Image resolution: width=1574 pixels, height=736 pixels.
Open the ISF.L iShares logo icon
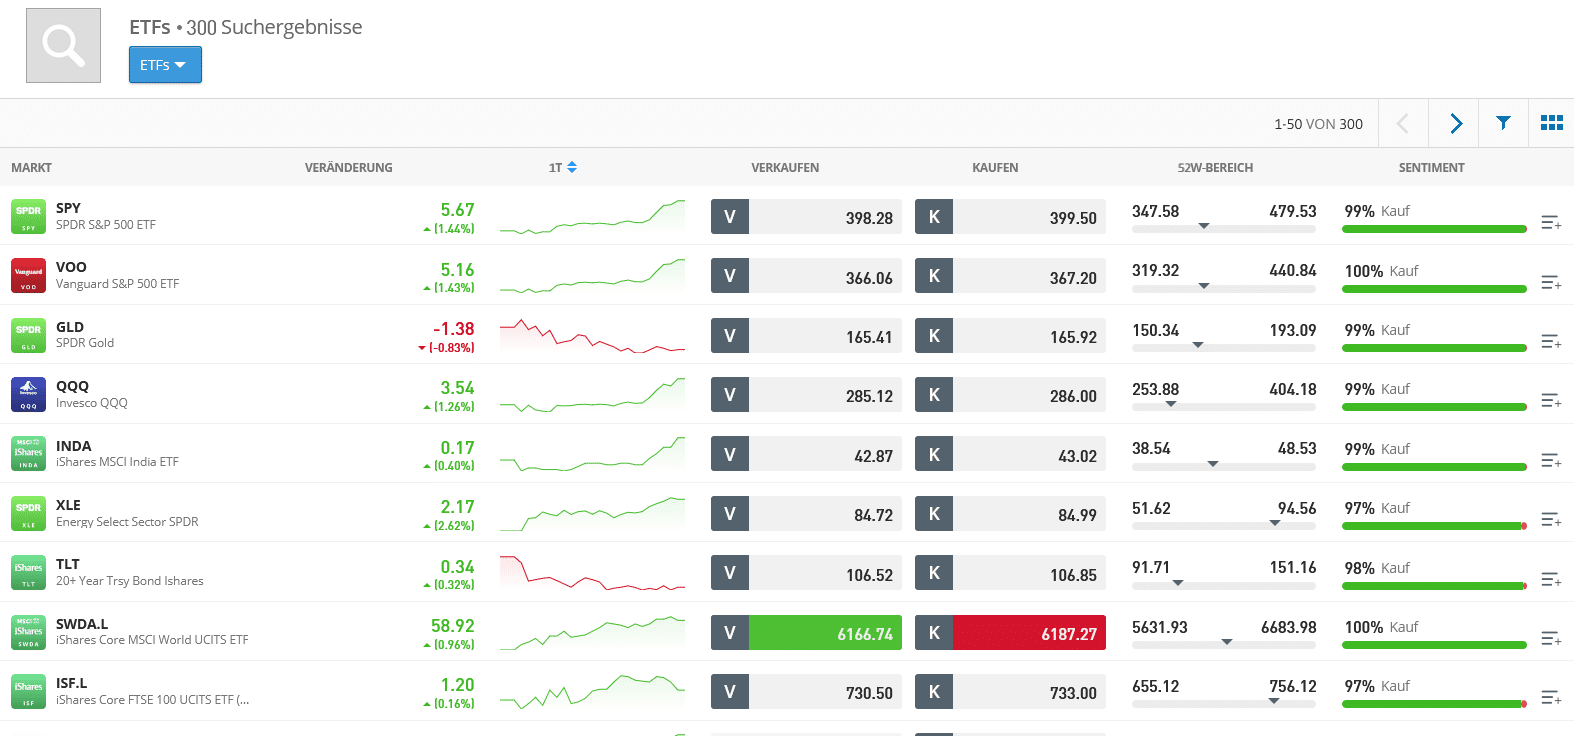[x=28, y=692]
